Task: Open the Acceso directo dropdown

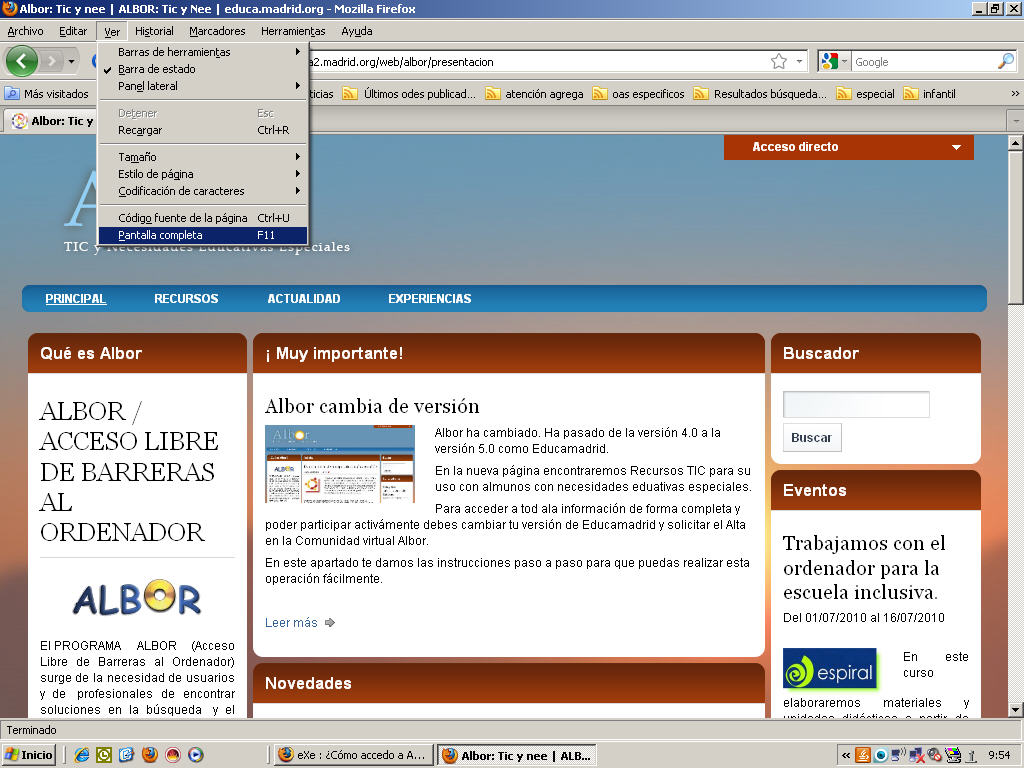Action: [x=848, y=147]
